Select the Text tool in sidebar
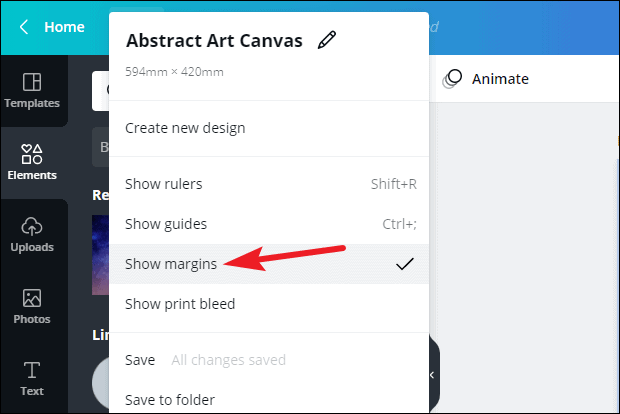The image size is (620, 414). tap(32, 379)
